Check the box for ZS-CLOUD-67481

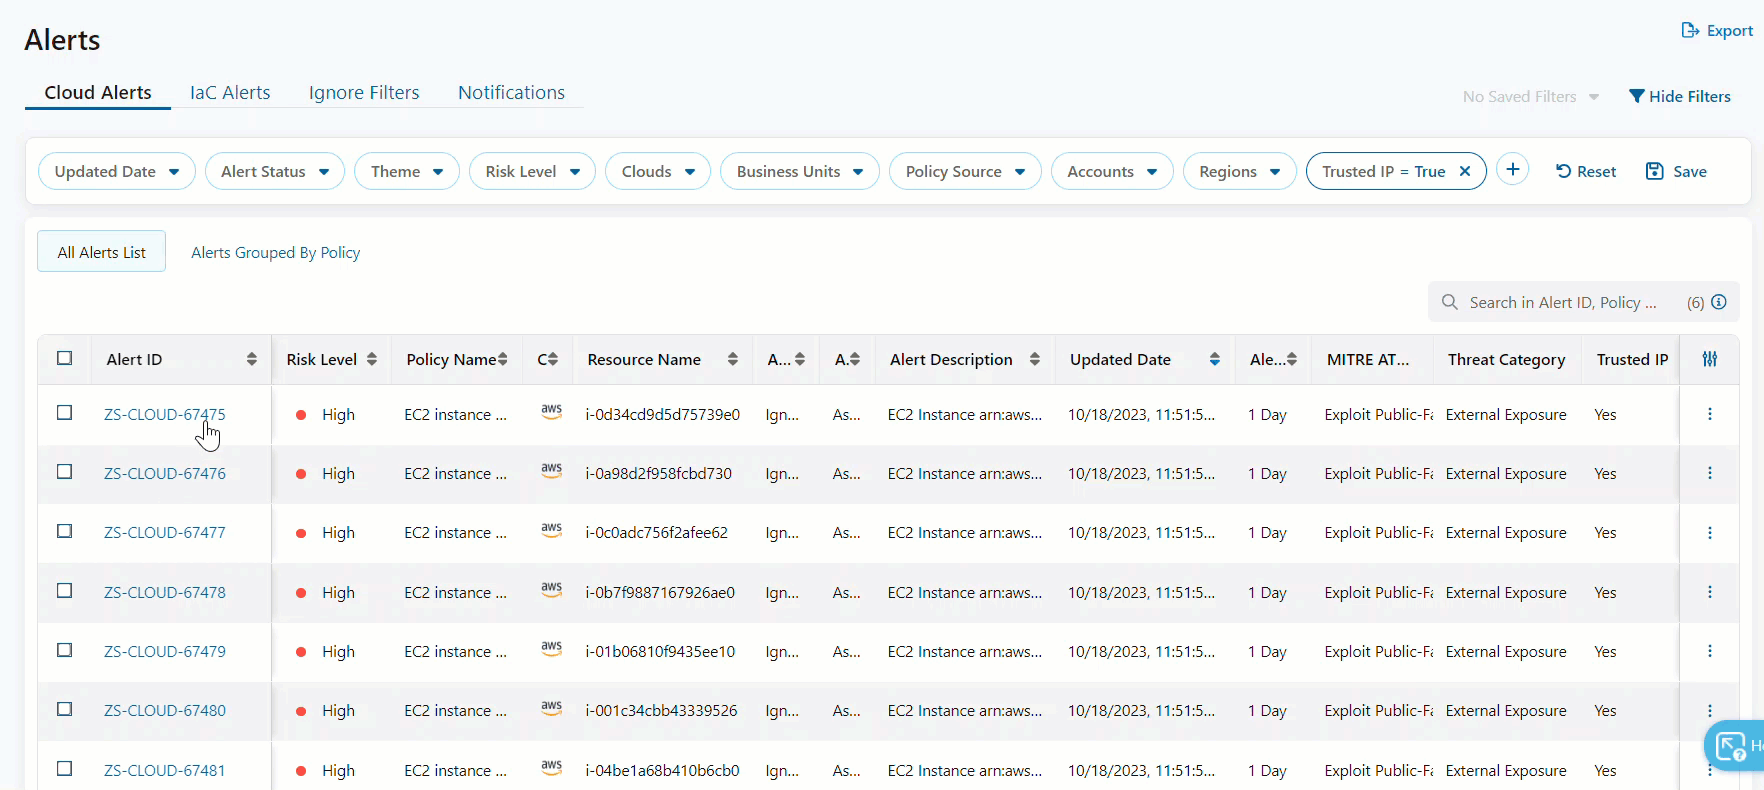(x=65, y=768)
